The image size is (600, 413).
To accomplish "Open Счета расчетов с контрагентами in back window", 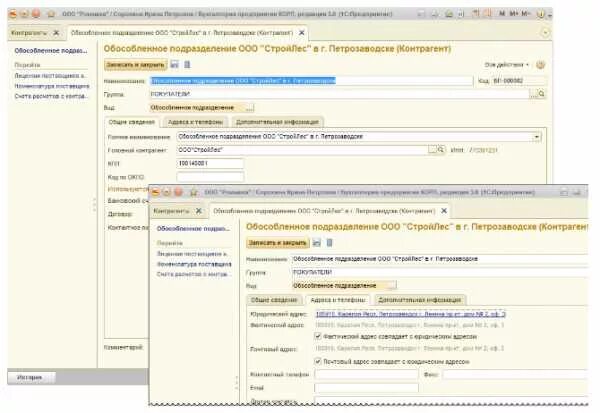I will coord(51,96).
